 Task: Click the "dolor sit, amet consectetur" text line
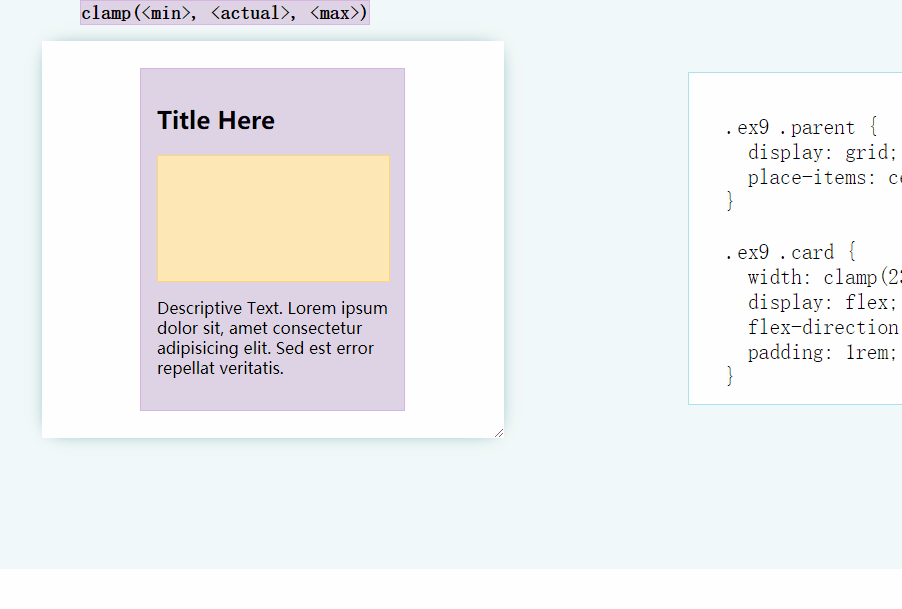pyautogui.click(x=259, y=328)
